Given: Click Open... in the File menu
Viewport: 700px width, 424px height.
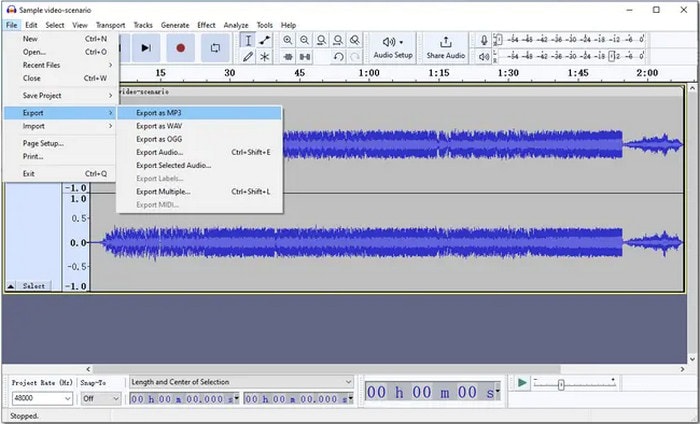Looking at the screenshot, I should pyautogui.click(x=61, y=52).
